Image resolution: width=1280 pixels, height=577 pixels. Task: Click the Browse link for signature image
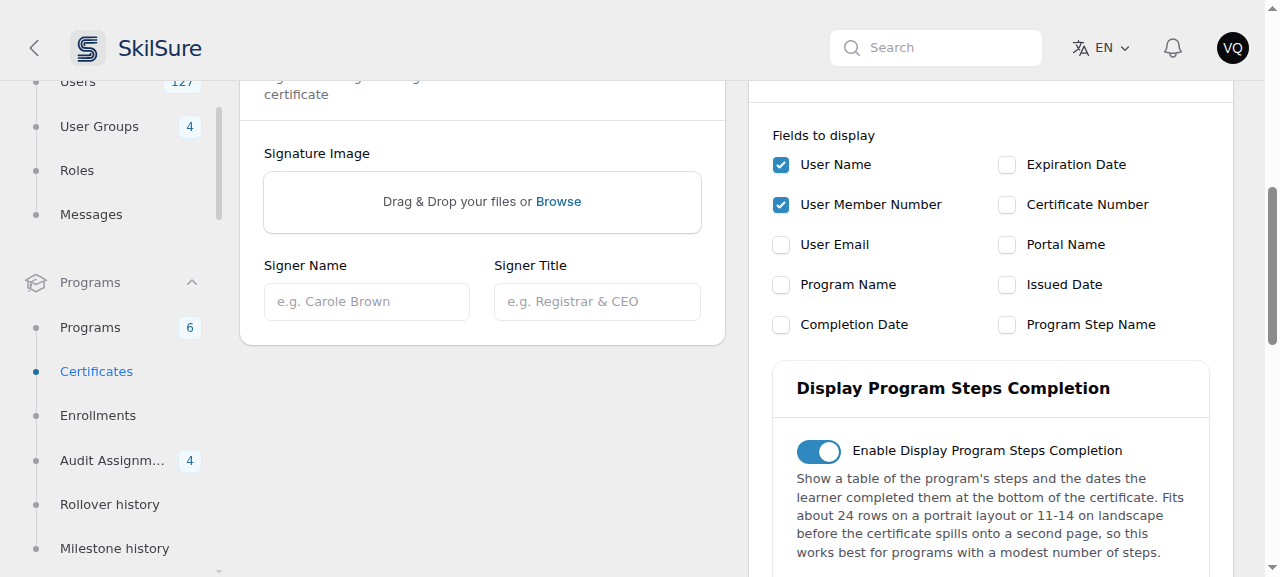(558, 202)
